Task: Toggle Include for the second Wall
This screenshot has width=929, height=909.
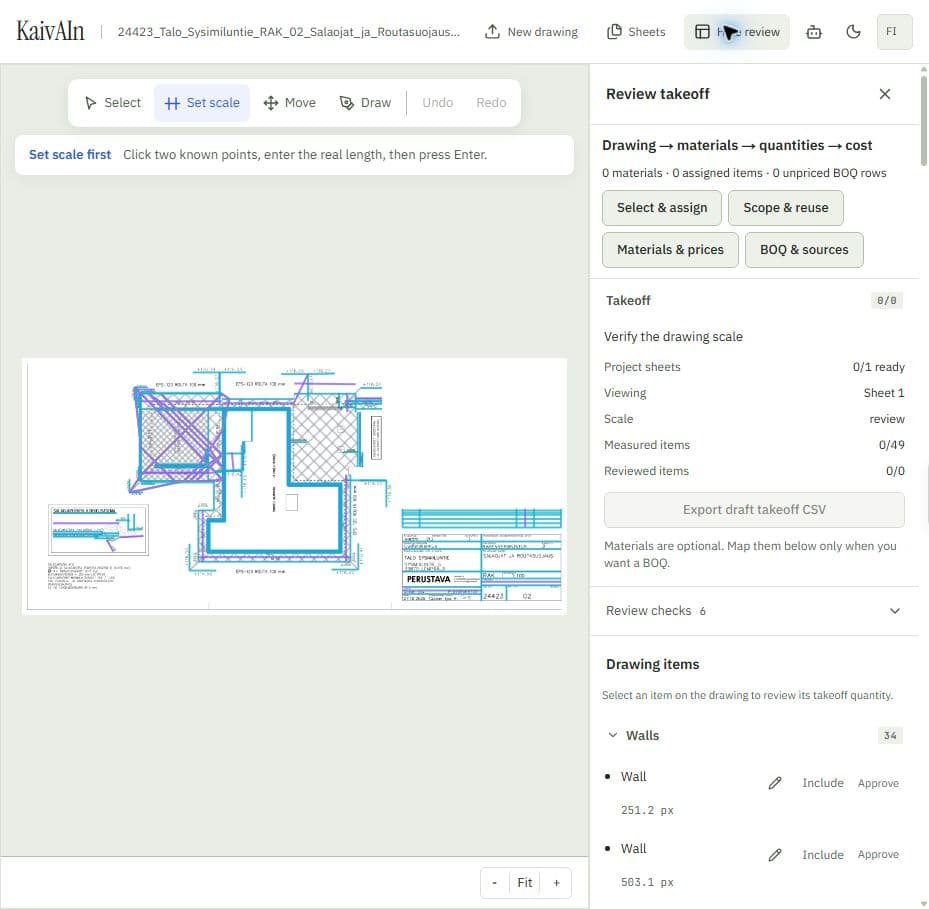Action: point(822,854)
